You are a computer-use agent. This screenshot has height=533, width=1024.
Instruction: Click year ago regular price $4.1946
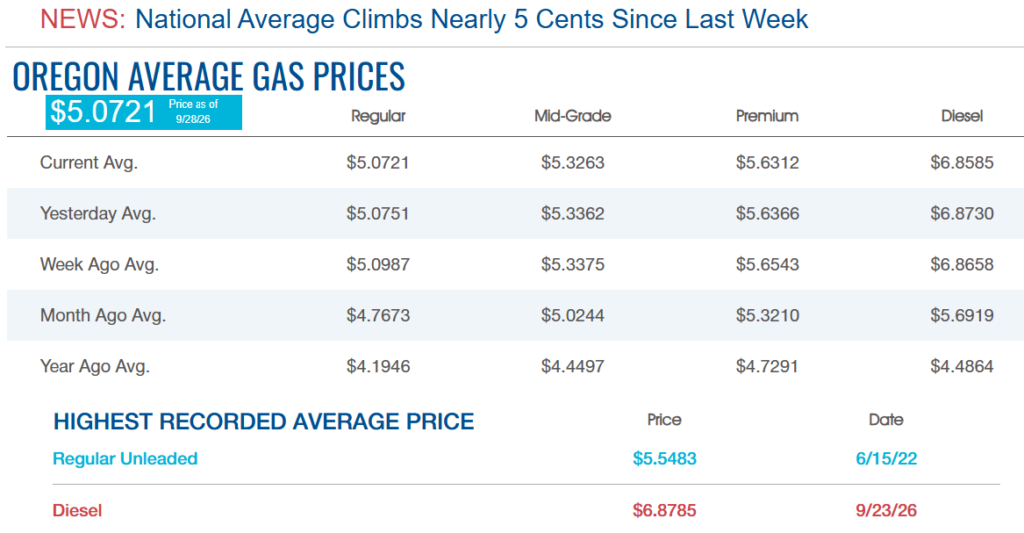378,366
